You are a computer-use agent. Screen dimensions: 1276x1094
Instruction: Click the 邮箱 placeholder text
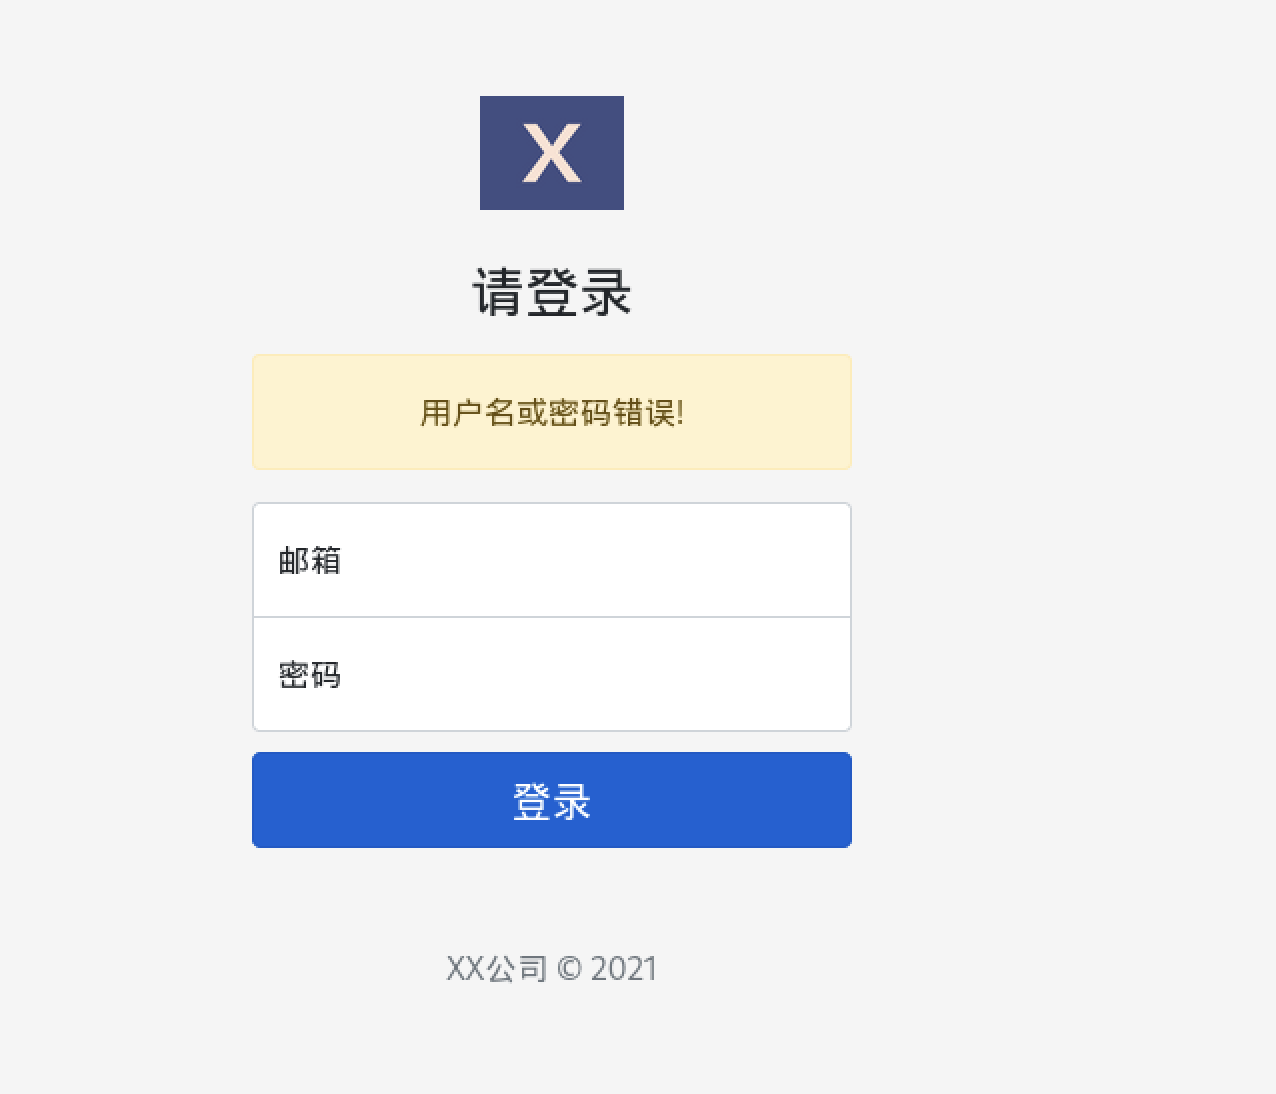pos(310,560)
